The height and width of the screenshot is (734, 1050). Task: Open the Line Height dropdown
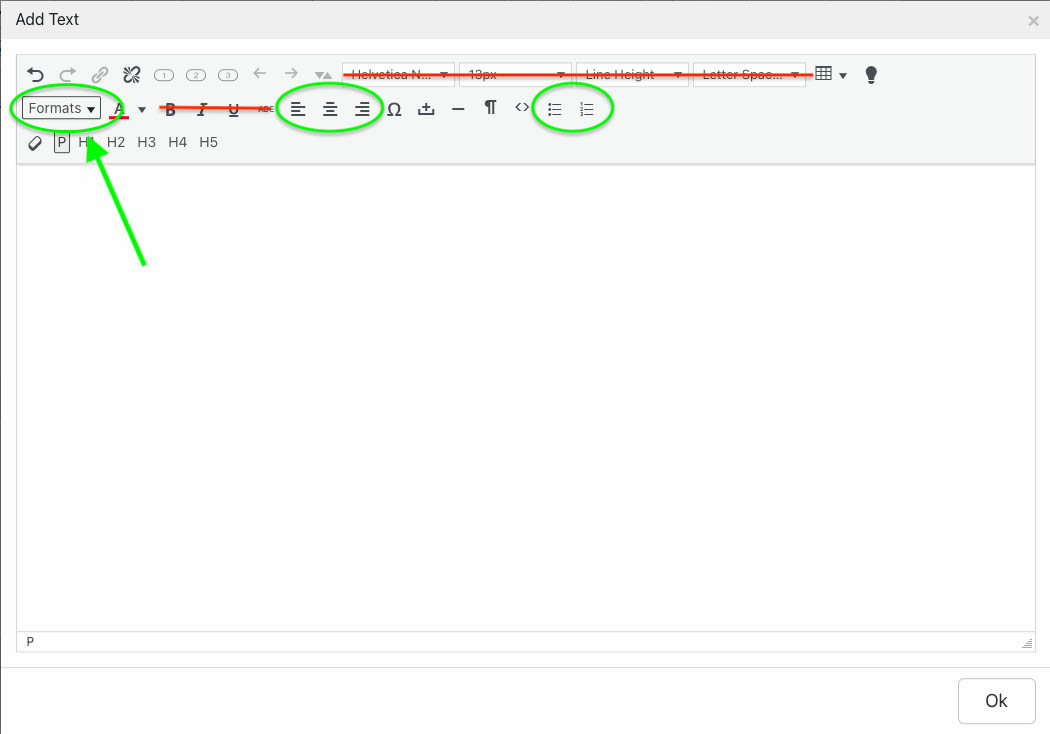(632, 75)
